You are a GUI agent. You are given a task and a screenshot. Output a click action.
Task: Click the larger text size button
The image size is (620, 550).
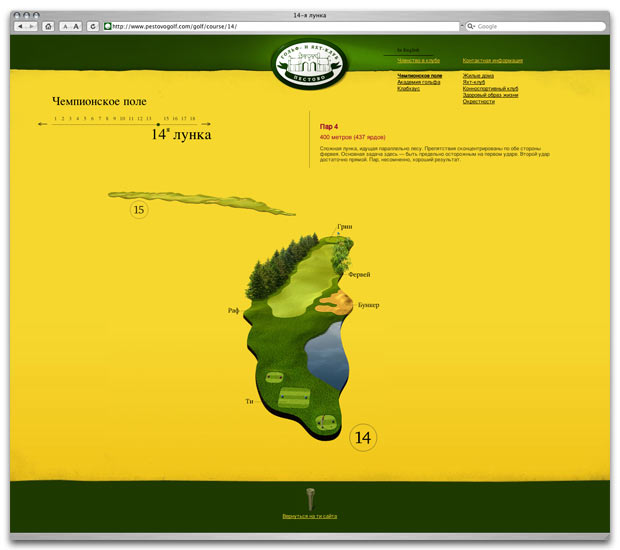[77, 26]
